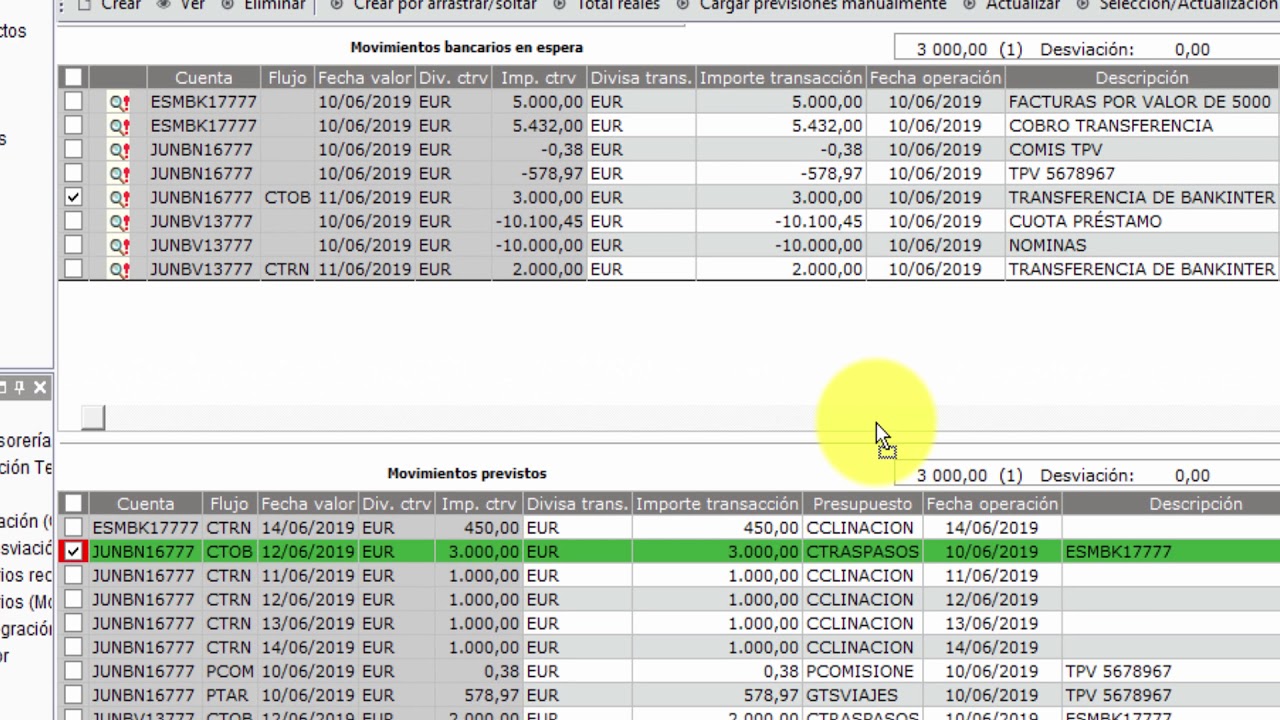Click magnifier icon on 2.000,00 TRANSFERENCIA DE BANKINTER row
The height and width of the screenshot is (720, 1280).
tap(119, 270)
